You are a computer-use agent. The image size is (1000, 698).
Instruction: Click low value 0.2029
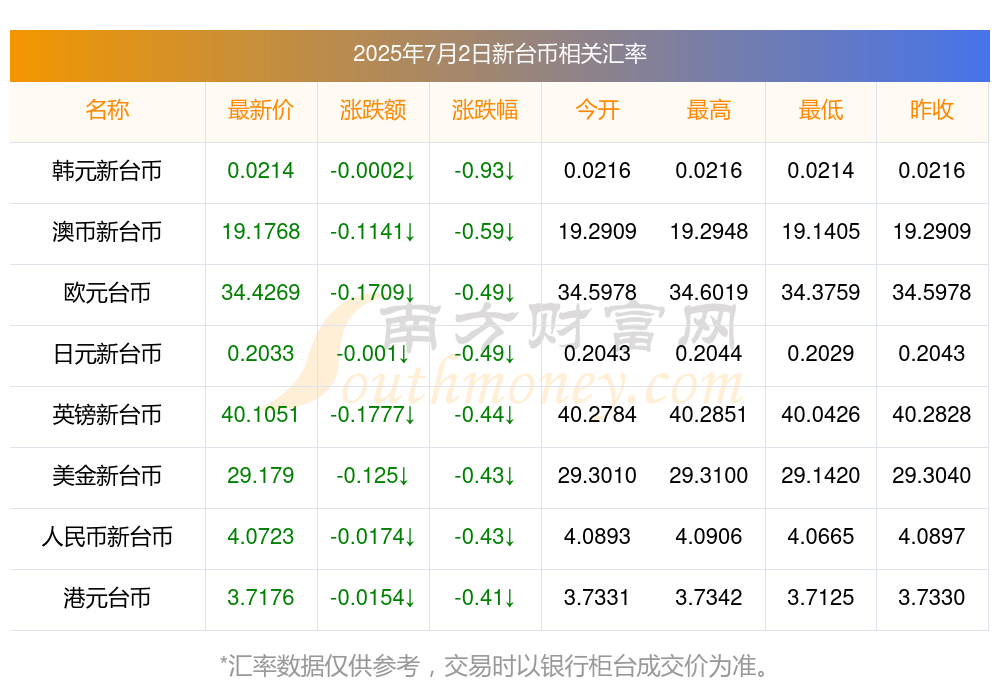[821, 353]
